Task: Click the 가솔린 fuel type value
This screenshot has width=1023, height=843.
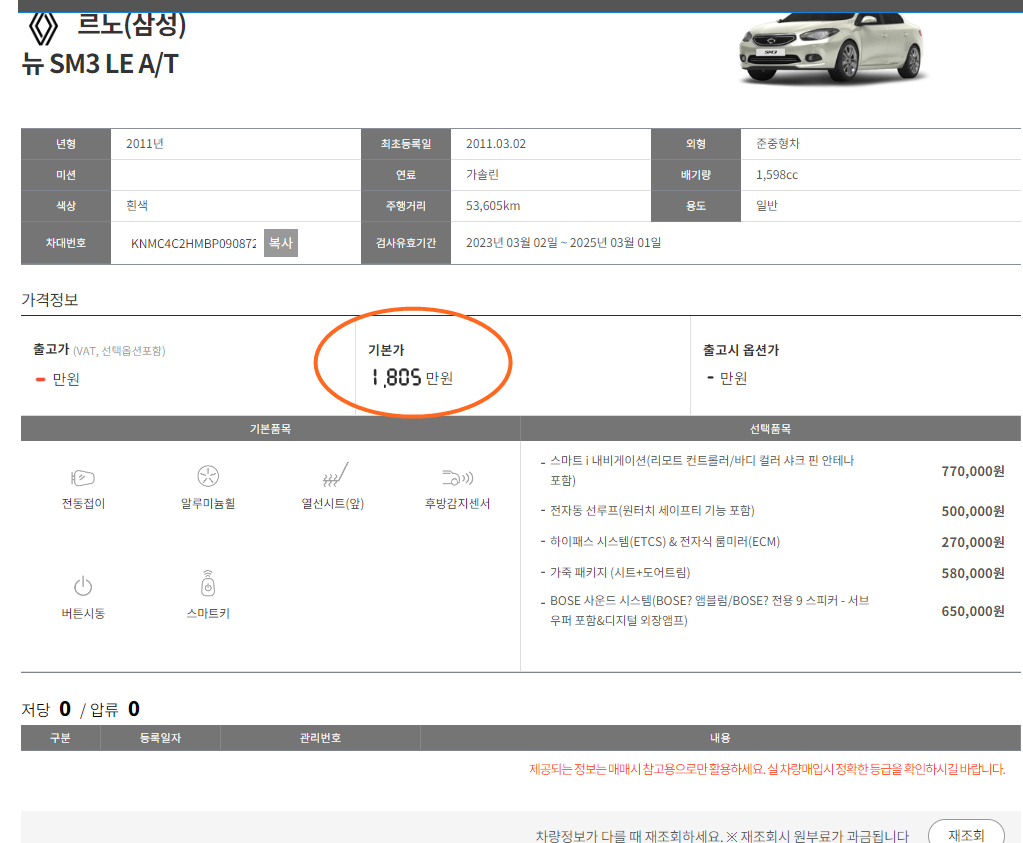Action: (482, 175)
